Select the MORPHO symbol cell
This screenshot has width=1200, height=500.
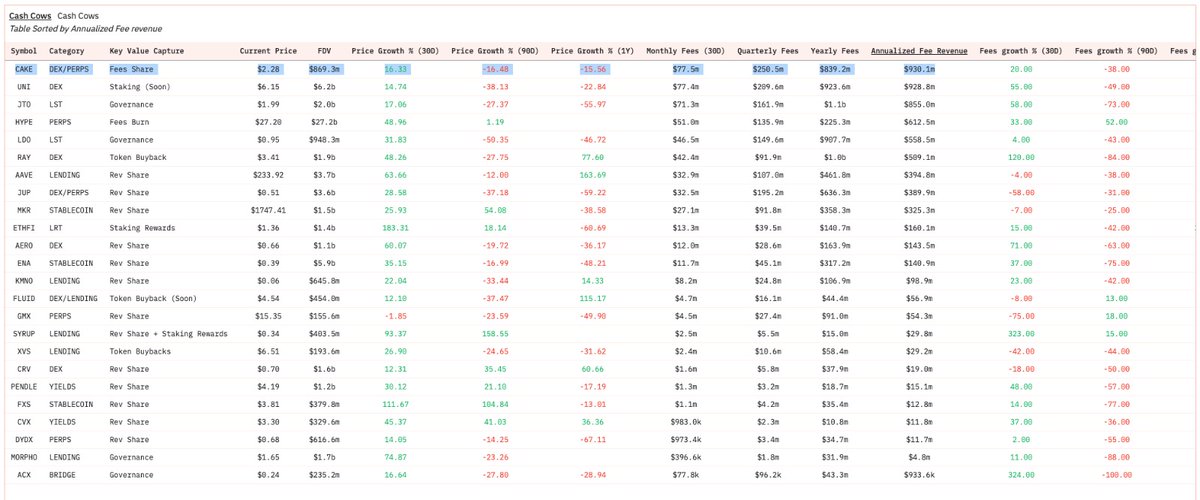25,456
